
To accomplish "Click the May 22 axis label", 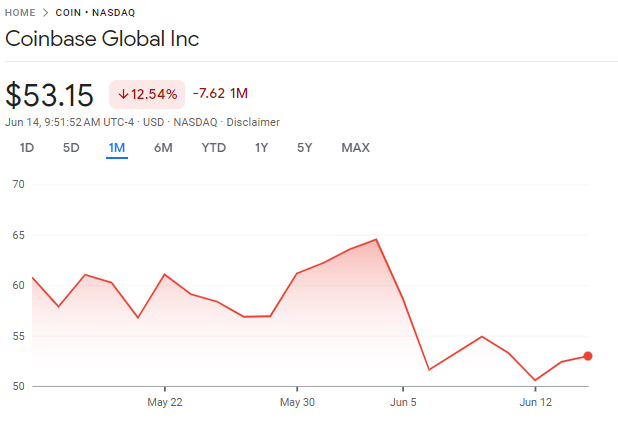I will [164, 403].
